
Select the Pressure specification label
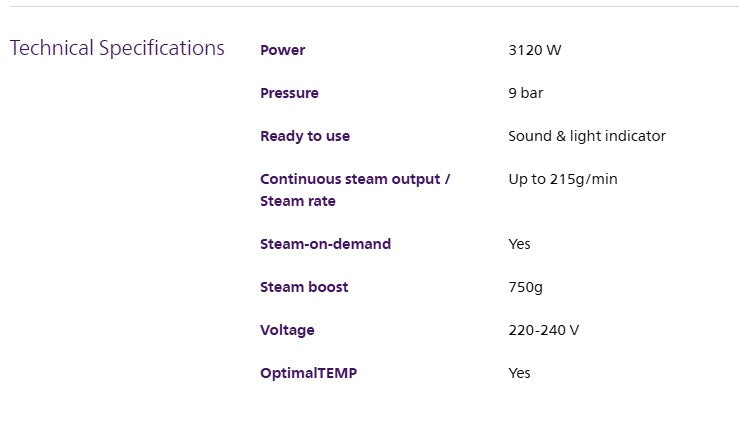[x=289, y=93]
